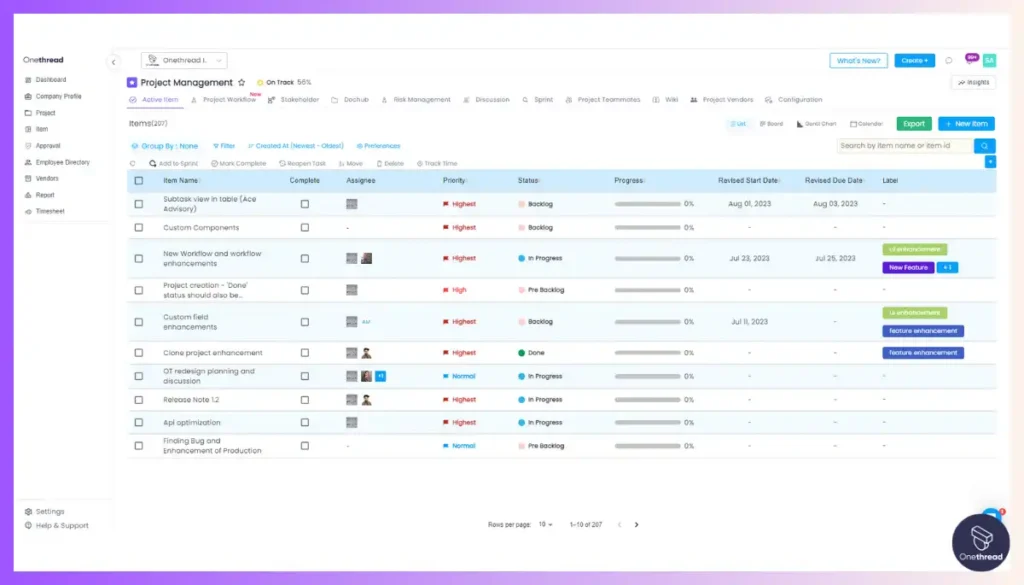The image size is (1024, 585).
Task: Open rows per page dropdown
Action: click(545, 524)
